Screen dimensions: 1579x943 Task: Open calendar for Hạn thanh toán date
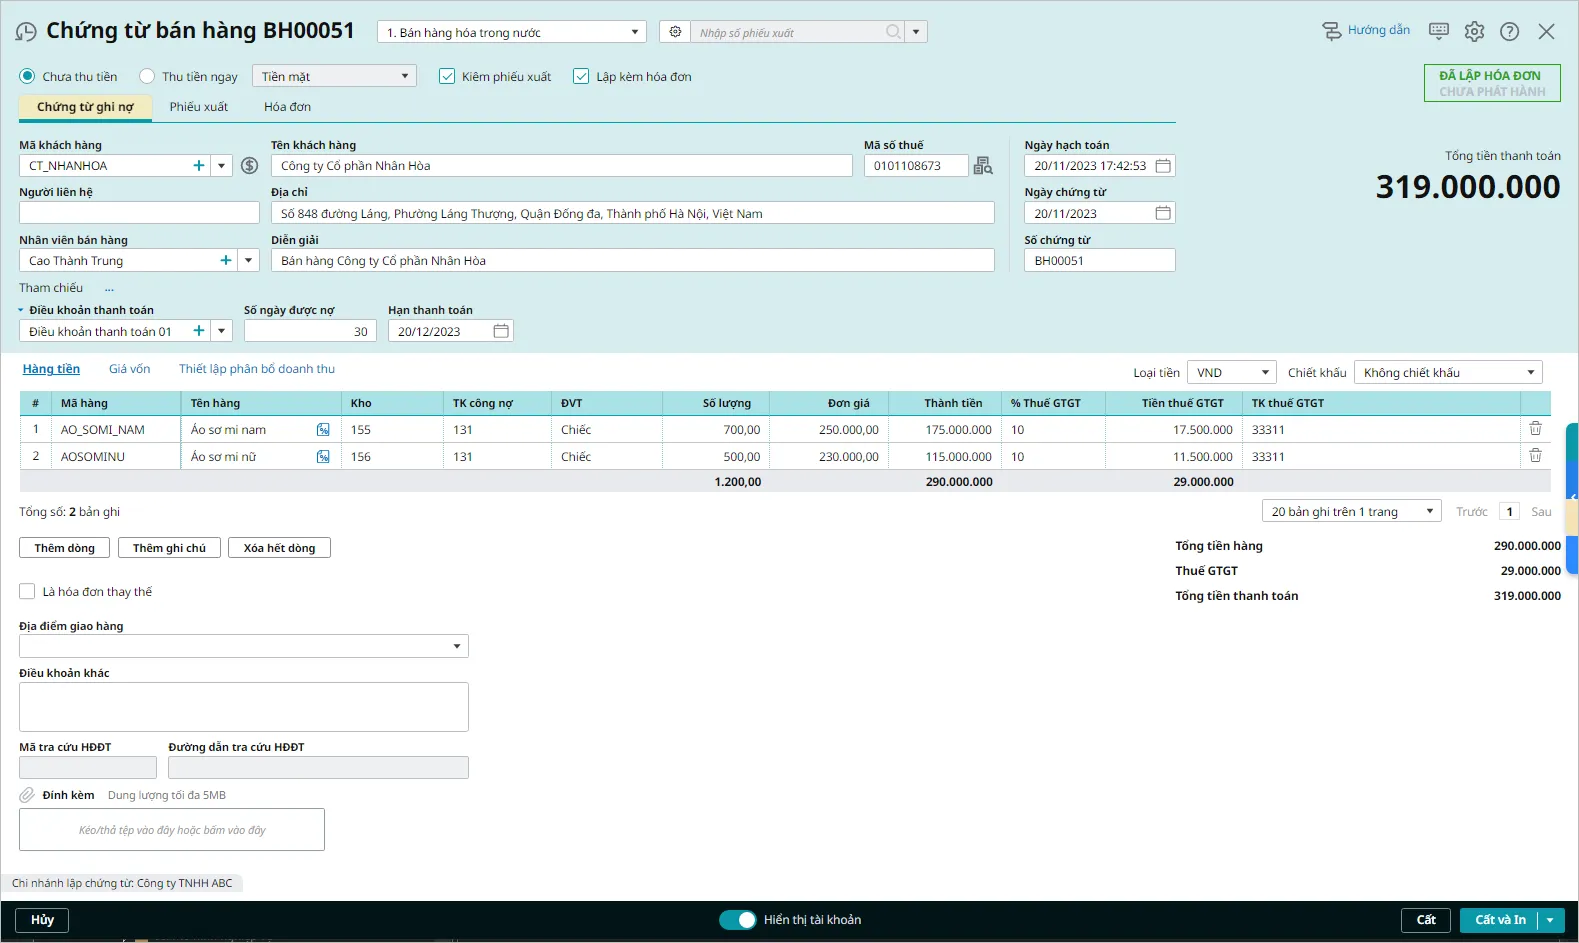501,332
